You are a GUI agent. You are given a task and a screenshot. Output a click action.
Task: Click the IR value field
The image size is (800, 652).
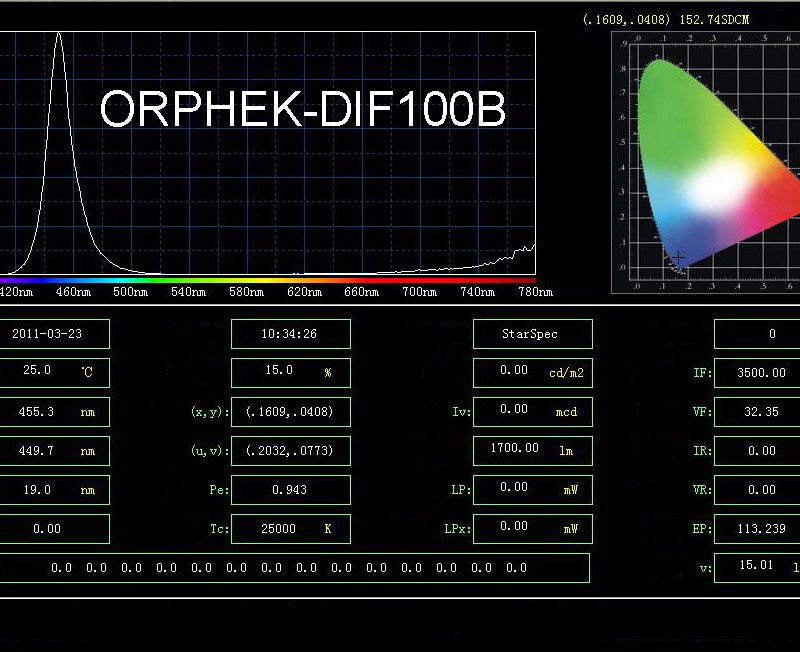[x=757, y=451]
